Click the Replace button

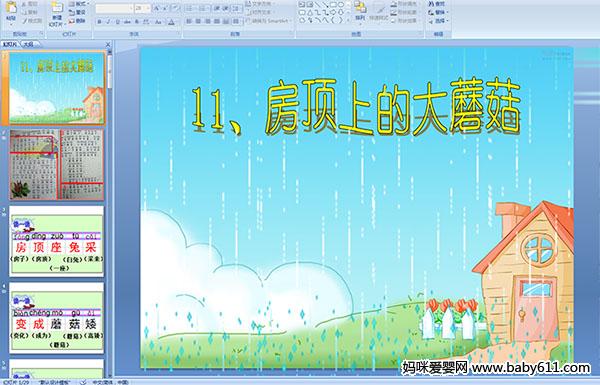[438, 12]
